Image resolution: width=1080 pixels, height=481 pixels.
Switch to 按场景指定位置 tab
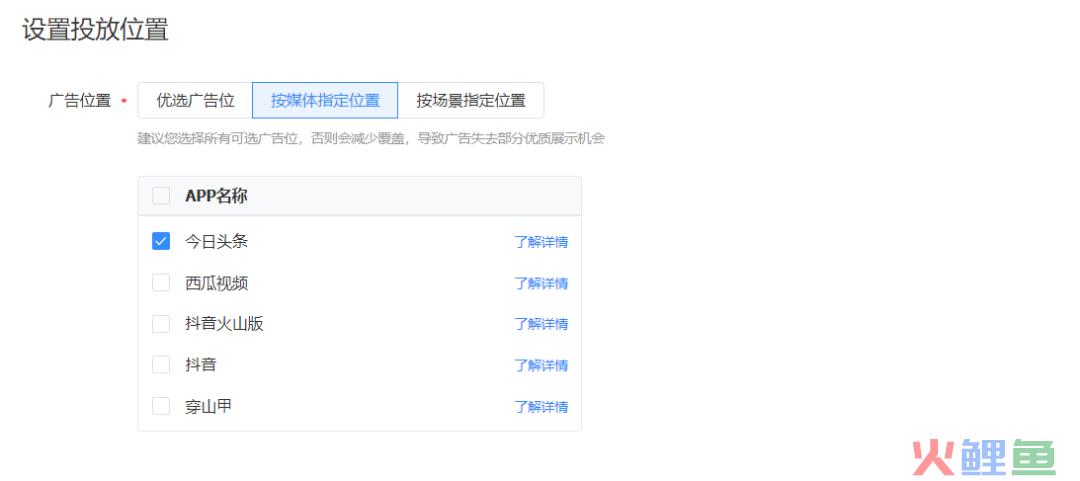point(471,101)
